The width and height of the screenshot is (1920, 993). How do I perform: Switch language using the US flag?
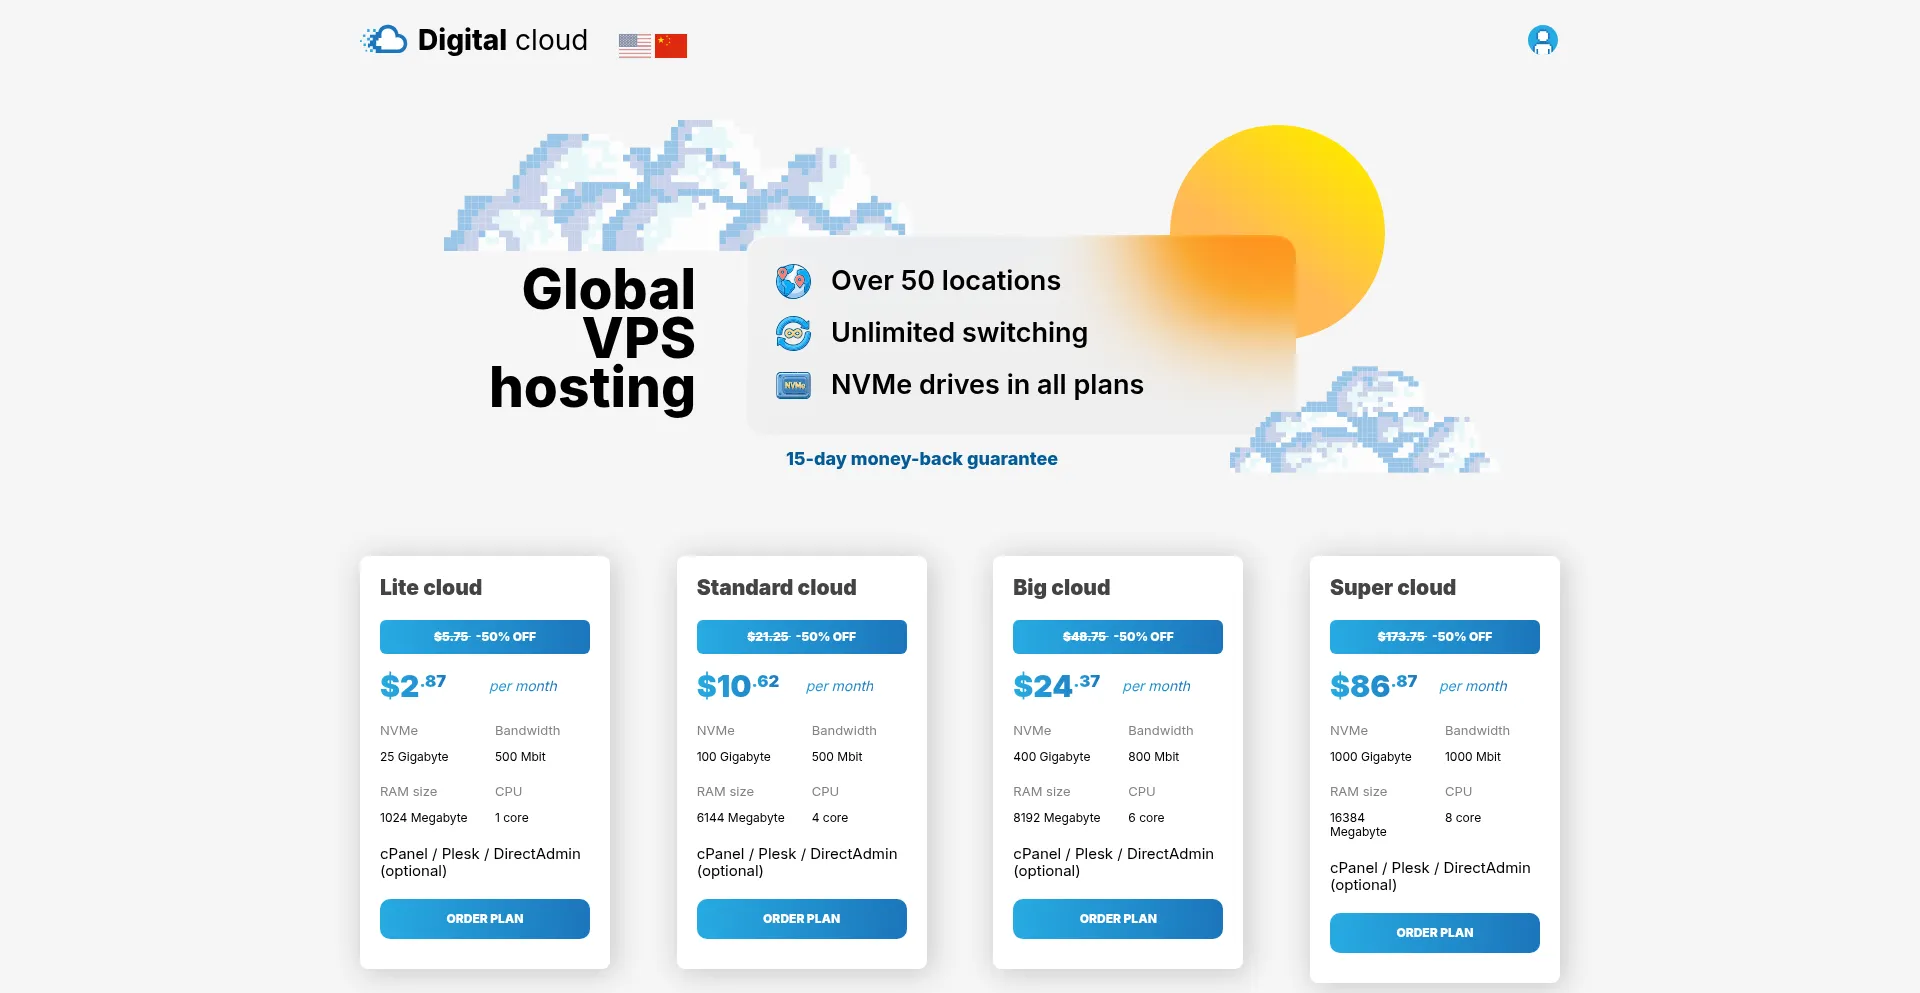tap(634, 45)
